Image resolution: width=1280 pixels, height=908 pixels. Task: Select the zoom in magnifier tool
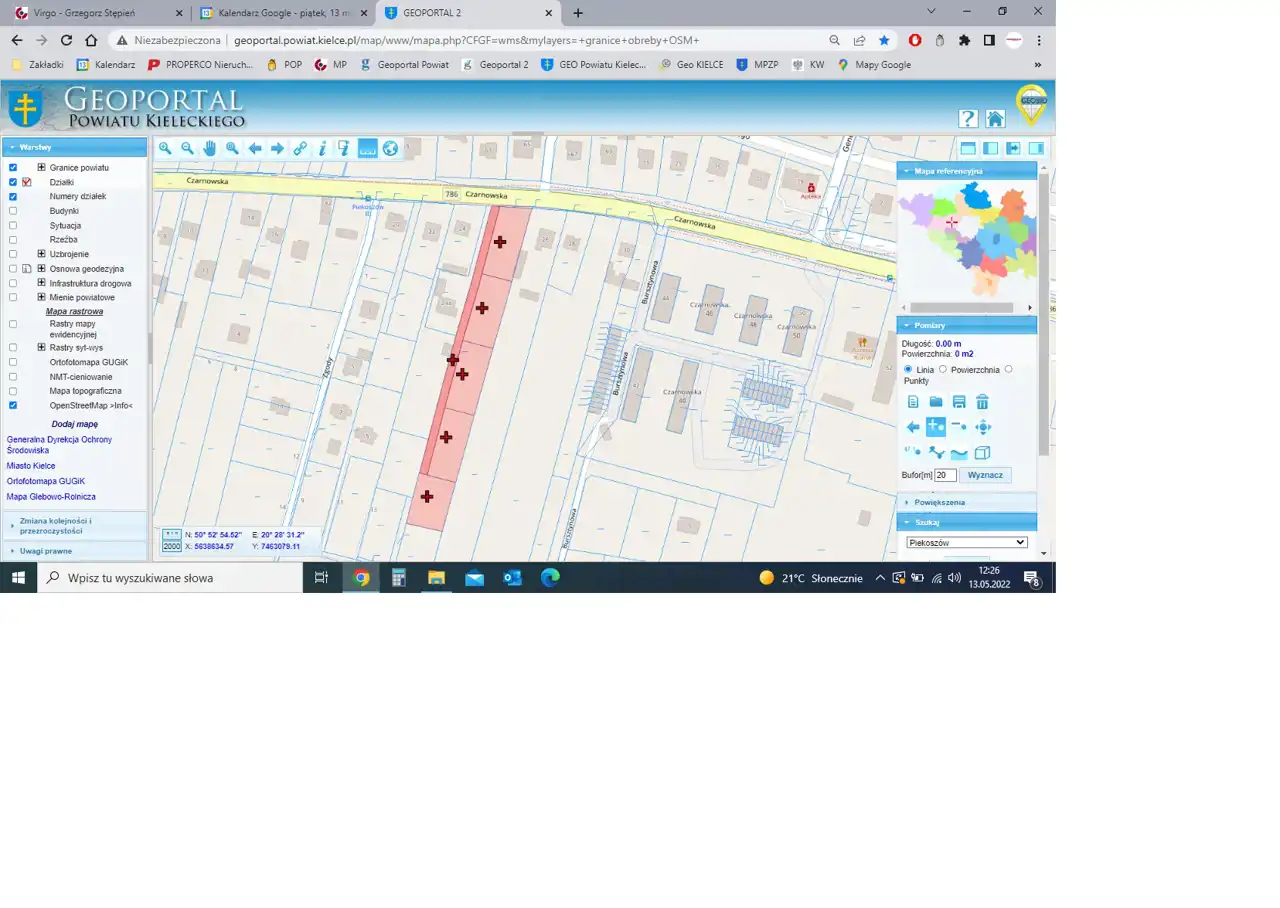click(165, 148)
